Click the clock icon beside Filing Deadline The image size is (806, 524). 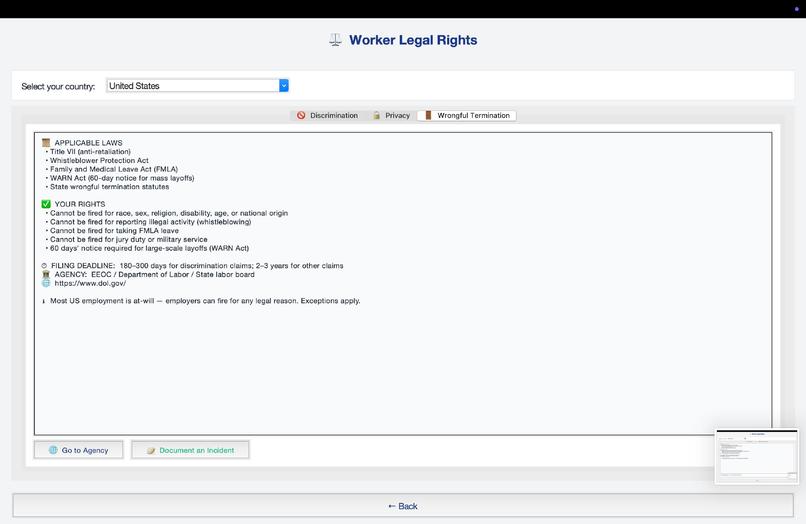tap(44, 266)
